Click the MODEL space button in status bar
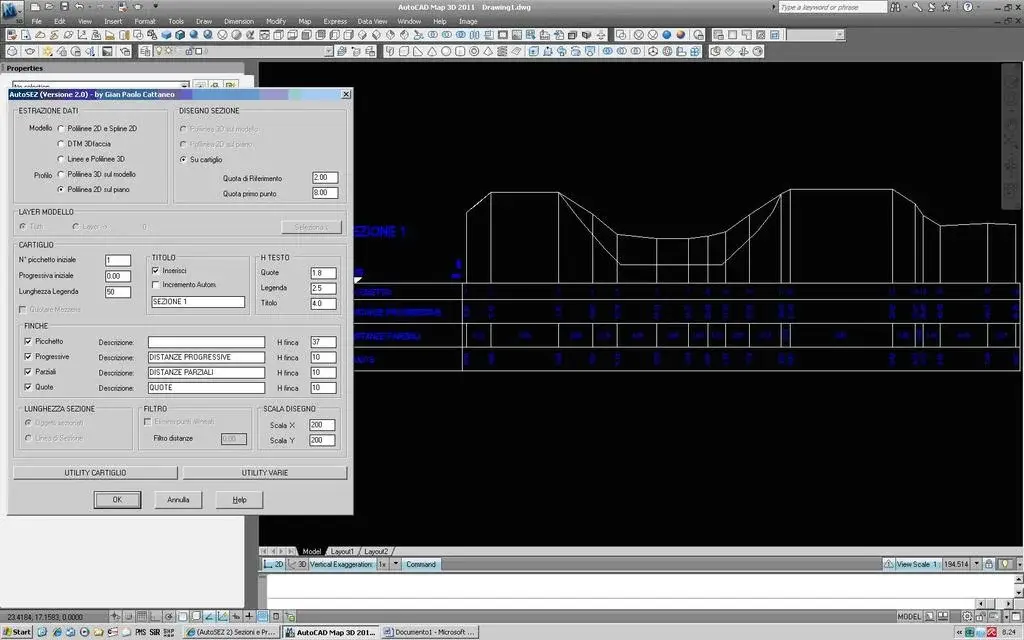1024x640 pixels. pos(909,616)
